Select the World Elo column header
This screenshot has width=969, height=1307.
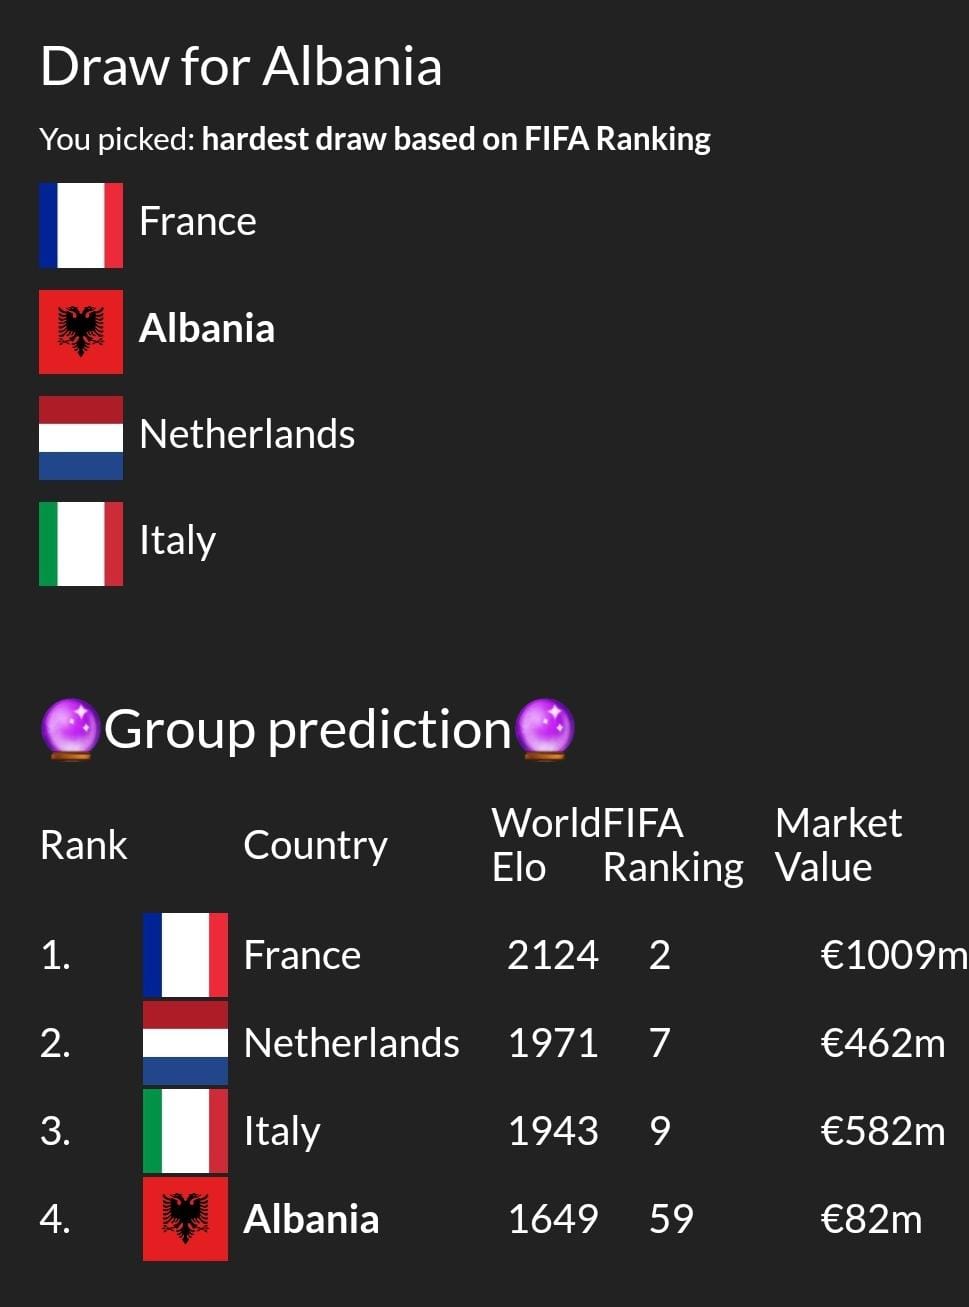click(546, 845)
